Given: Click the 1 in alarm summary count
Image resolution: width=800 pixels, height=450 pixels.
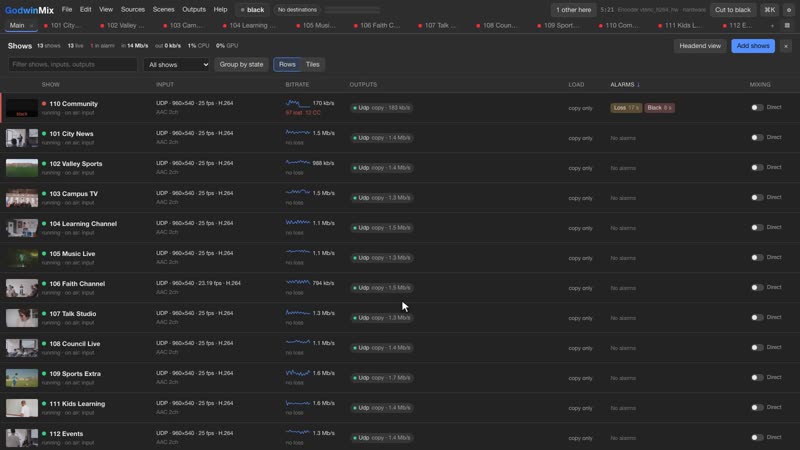Looking at the screenshot, I should click(103, 46).
